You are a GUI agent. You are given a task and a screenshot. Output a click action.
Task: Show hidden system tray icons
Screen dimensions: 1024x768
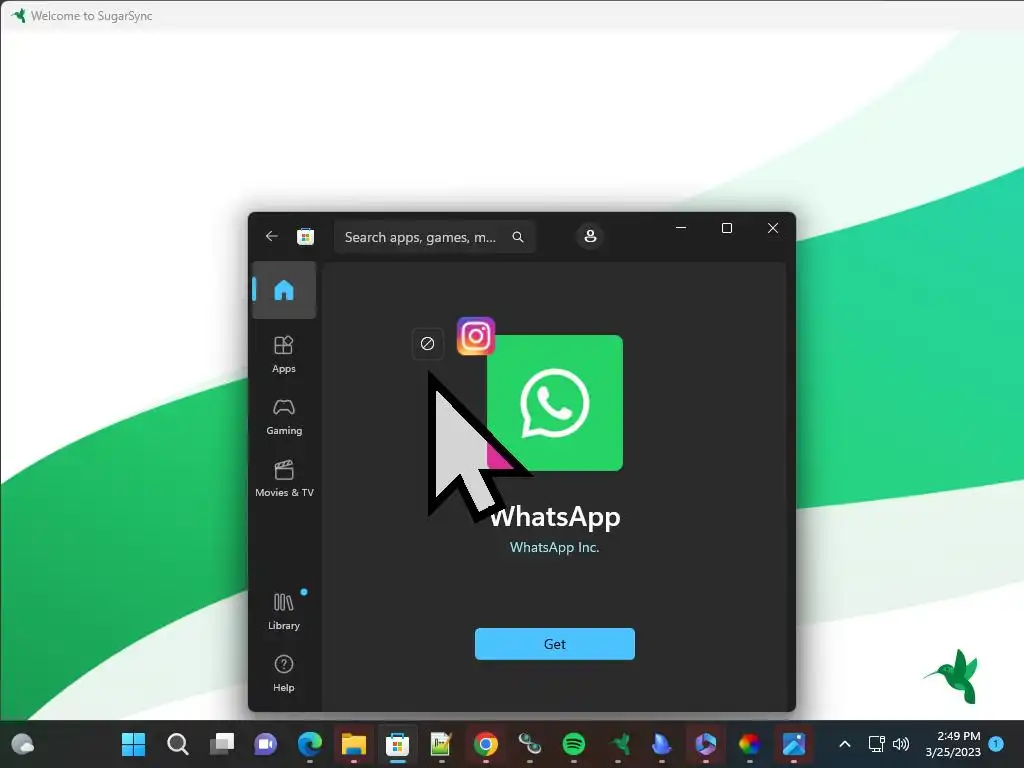click(844, 744)
